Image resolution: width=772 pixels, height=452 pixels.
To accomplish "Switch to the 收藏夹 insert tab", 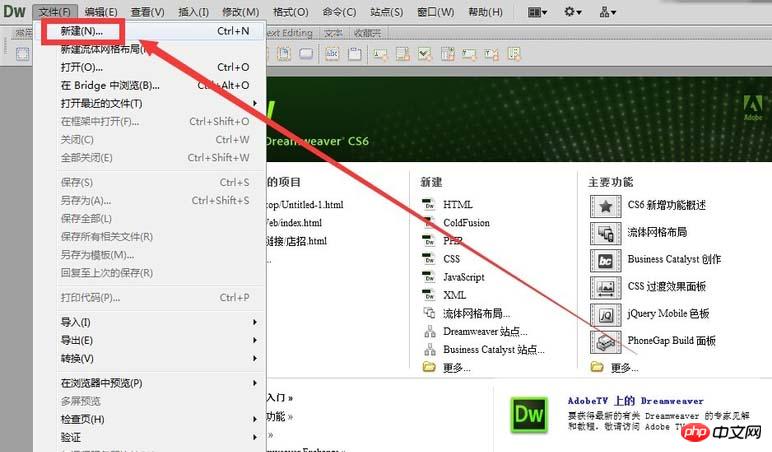I will pyautogui.click(x=367, y=33).
